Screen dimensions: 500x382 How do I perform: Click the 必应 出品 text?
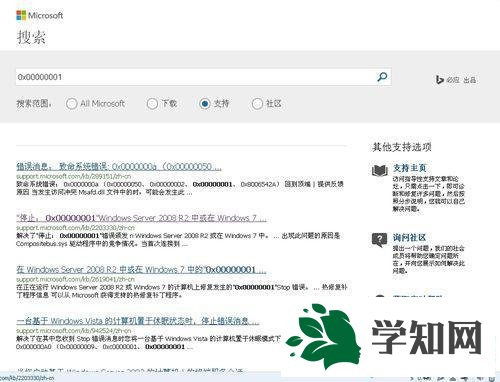click(x=461, y=80)
